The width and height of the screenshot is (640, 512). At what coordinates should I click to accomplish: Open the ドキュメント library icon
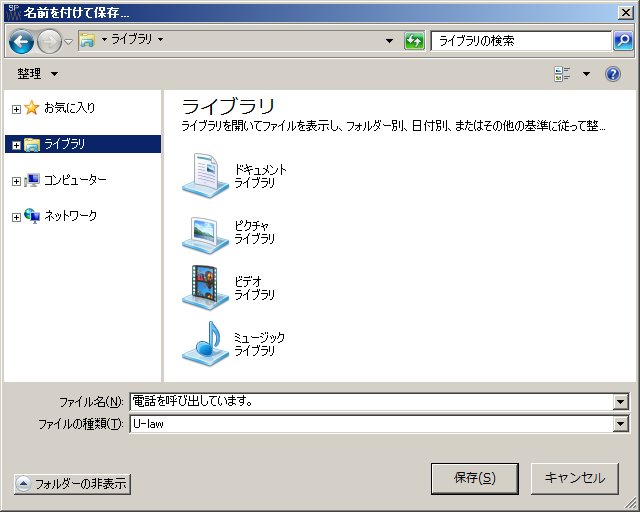tap(205, 175)
